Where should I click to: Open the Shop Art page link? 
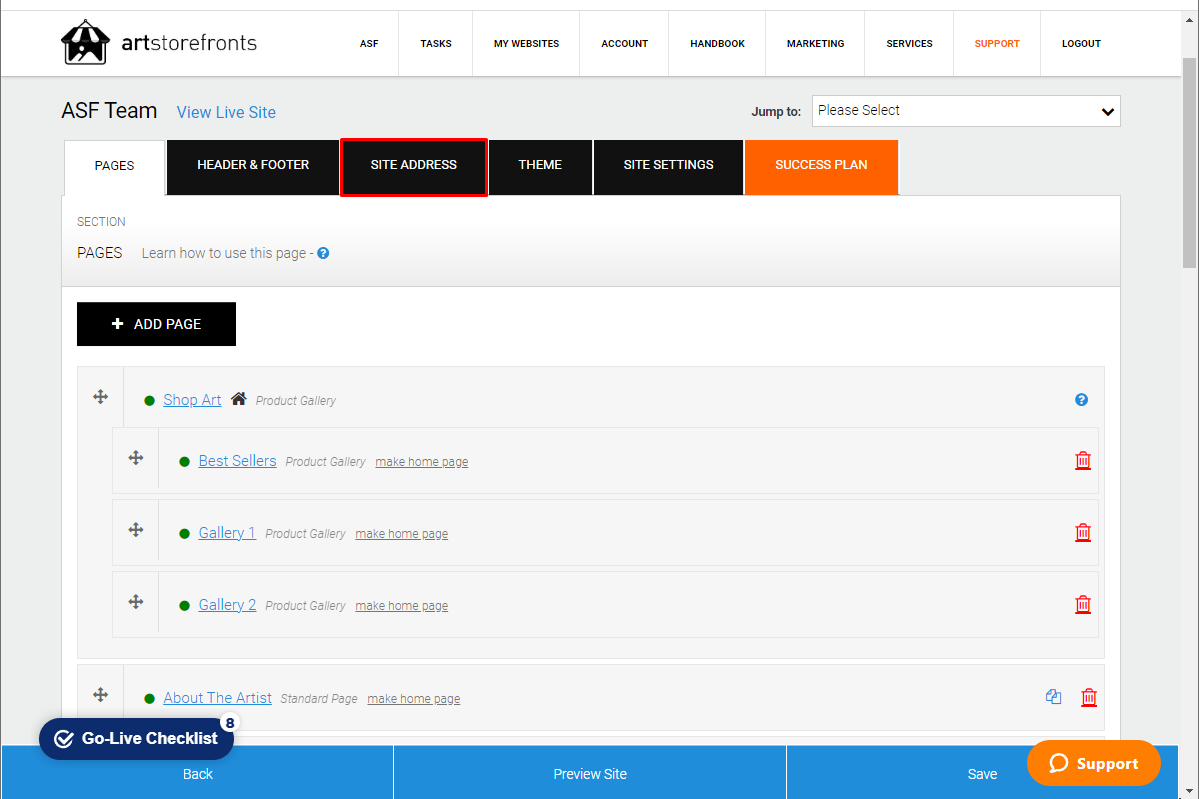click(x=192, y=400)
